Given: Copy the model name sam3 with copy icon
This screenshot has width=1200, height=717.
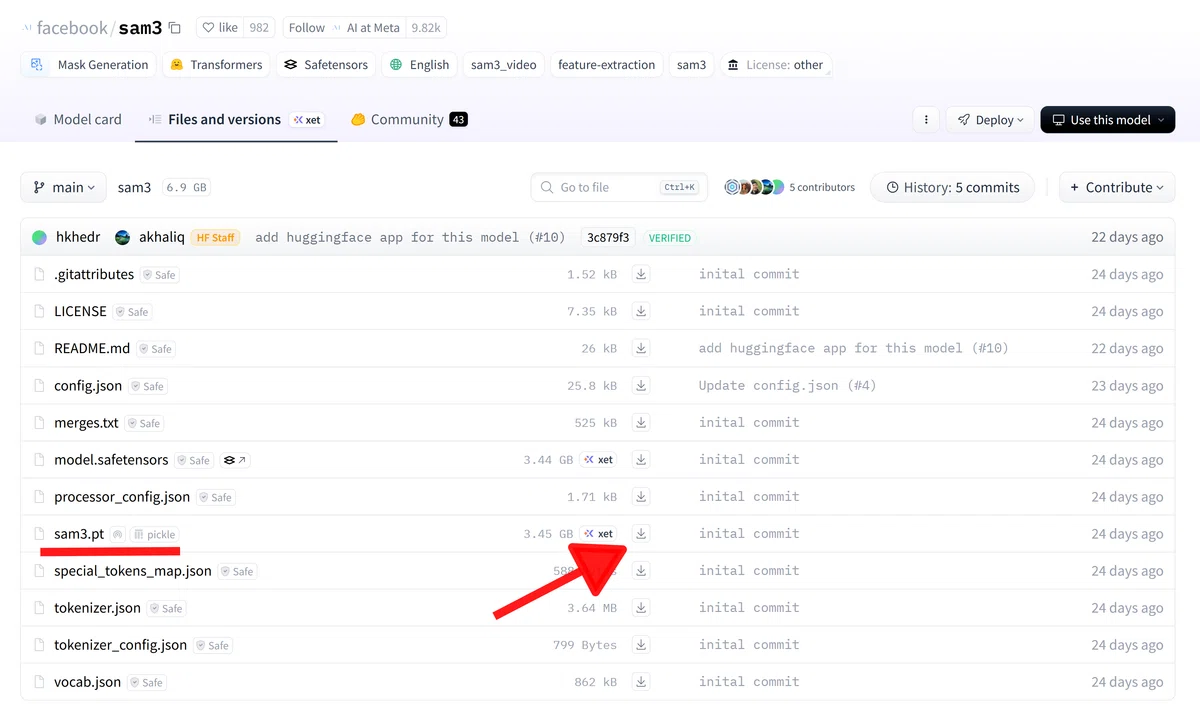Looking at the screenshot, I should pyautogui.click(x=175, y=28).
